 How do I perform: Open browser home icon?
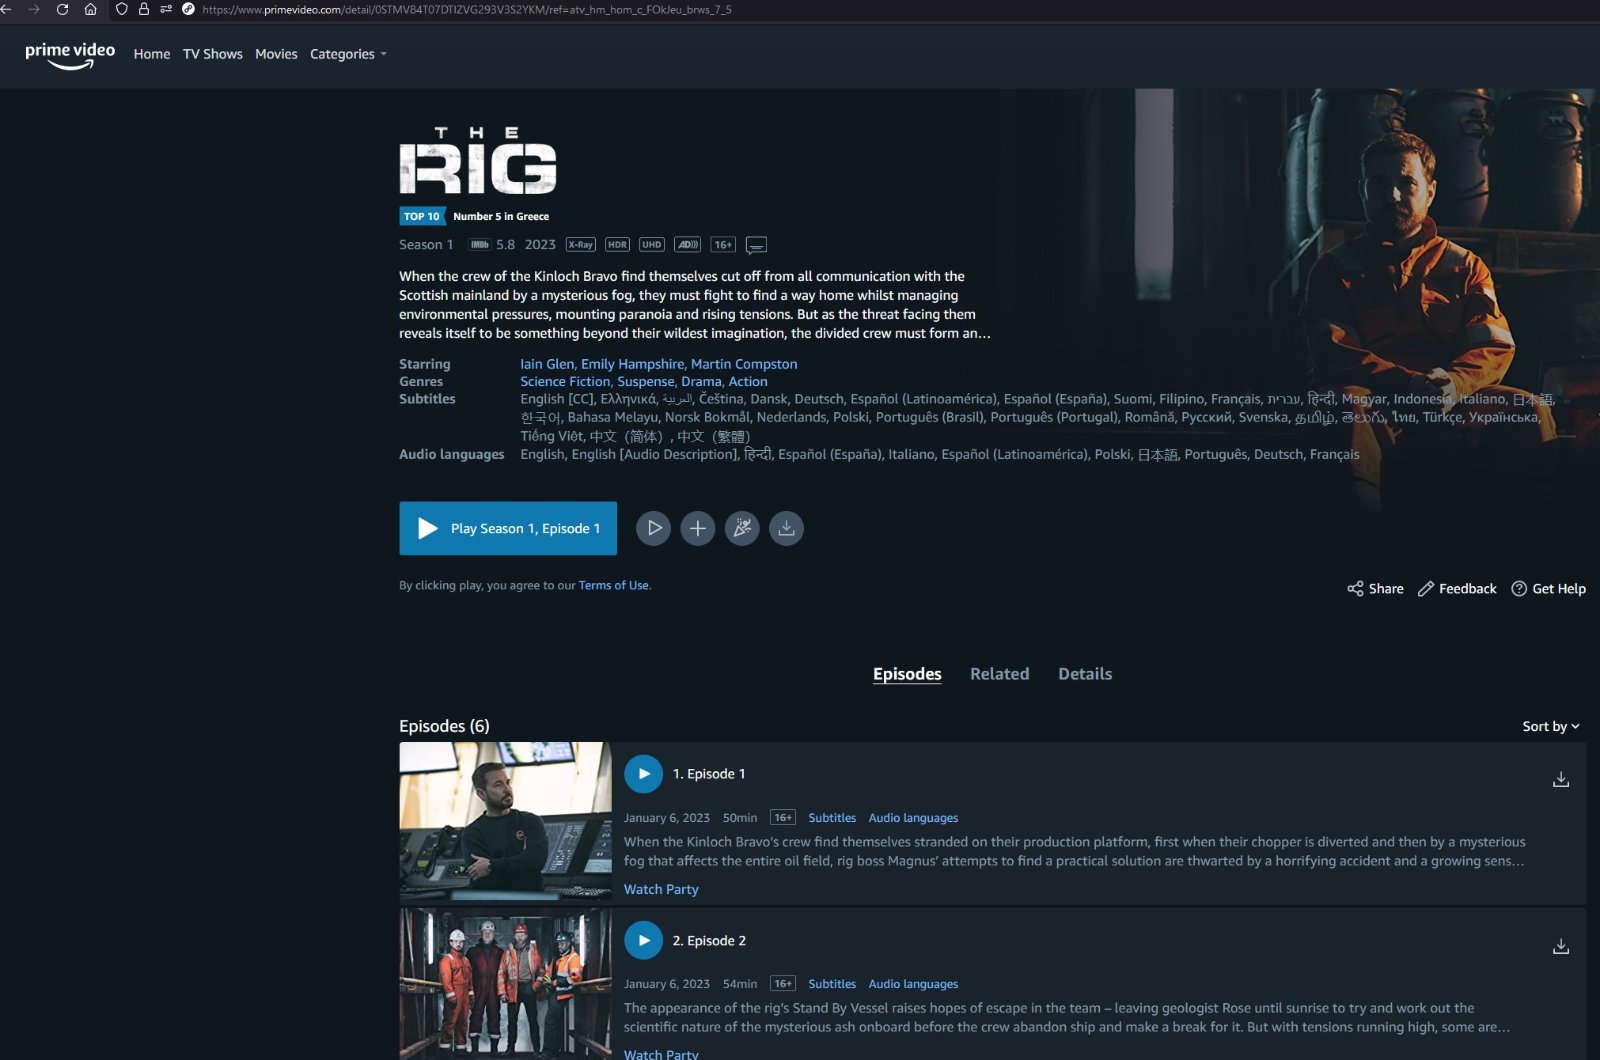[x=90, y=9]
